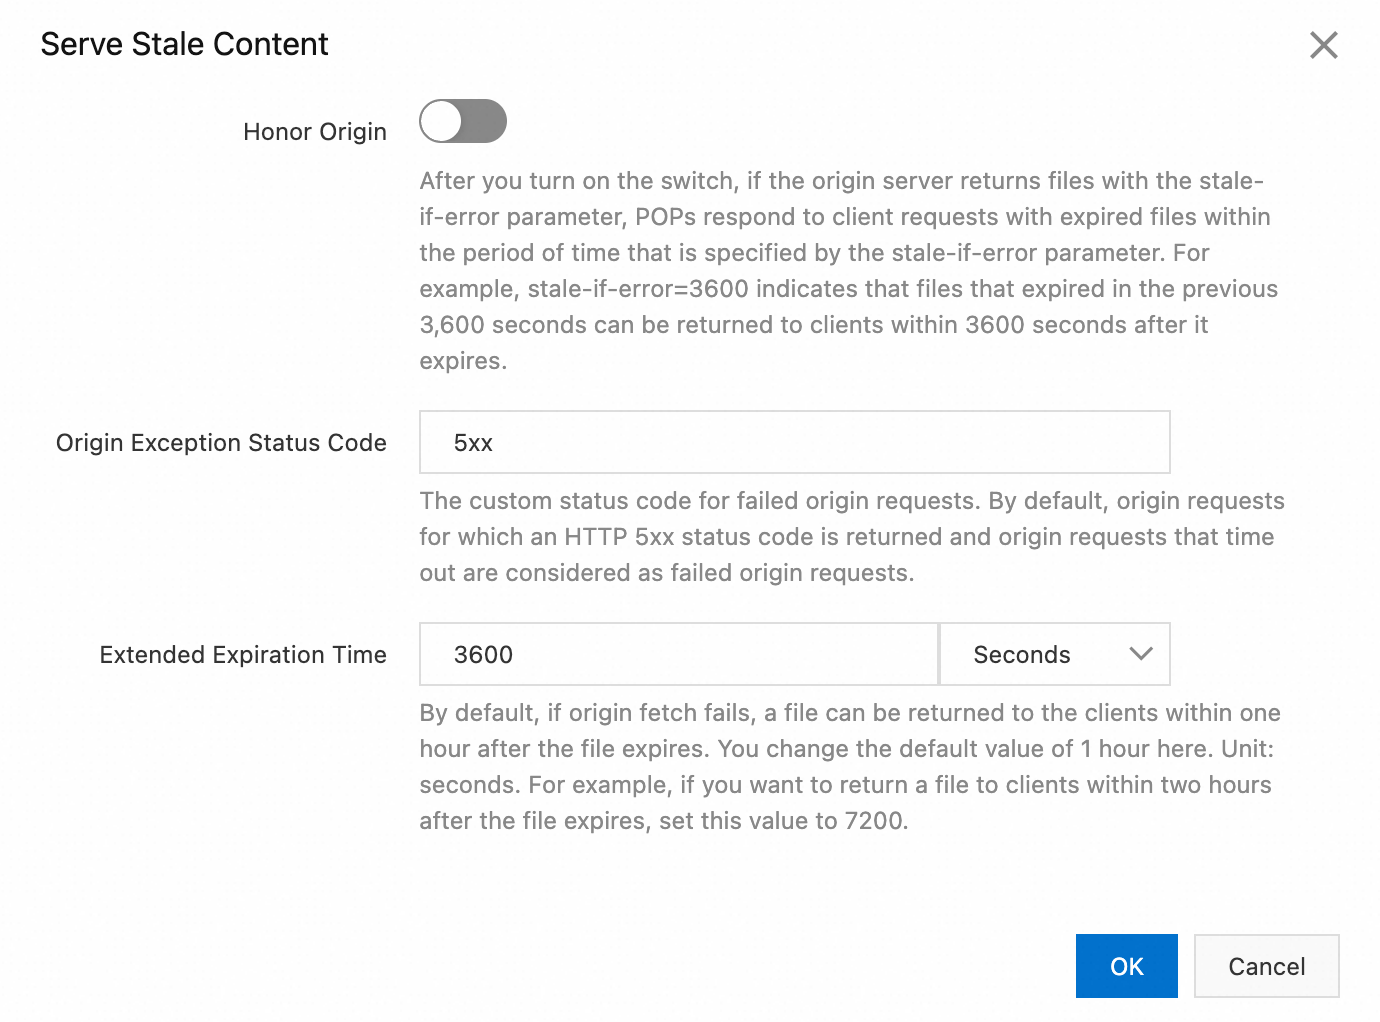Click the 5xx value in status code field

click(473, 443)
